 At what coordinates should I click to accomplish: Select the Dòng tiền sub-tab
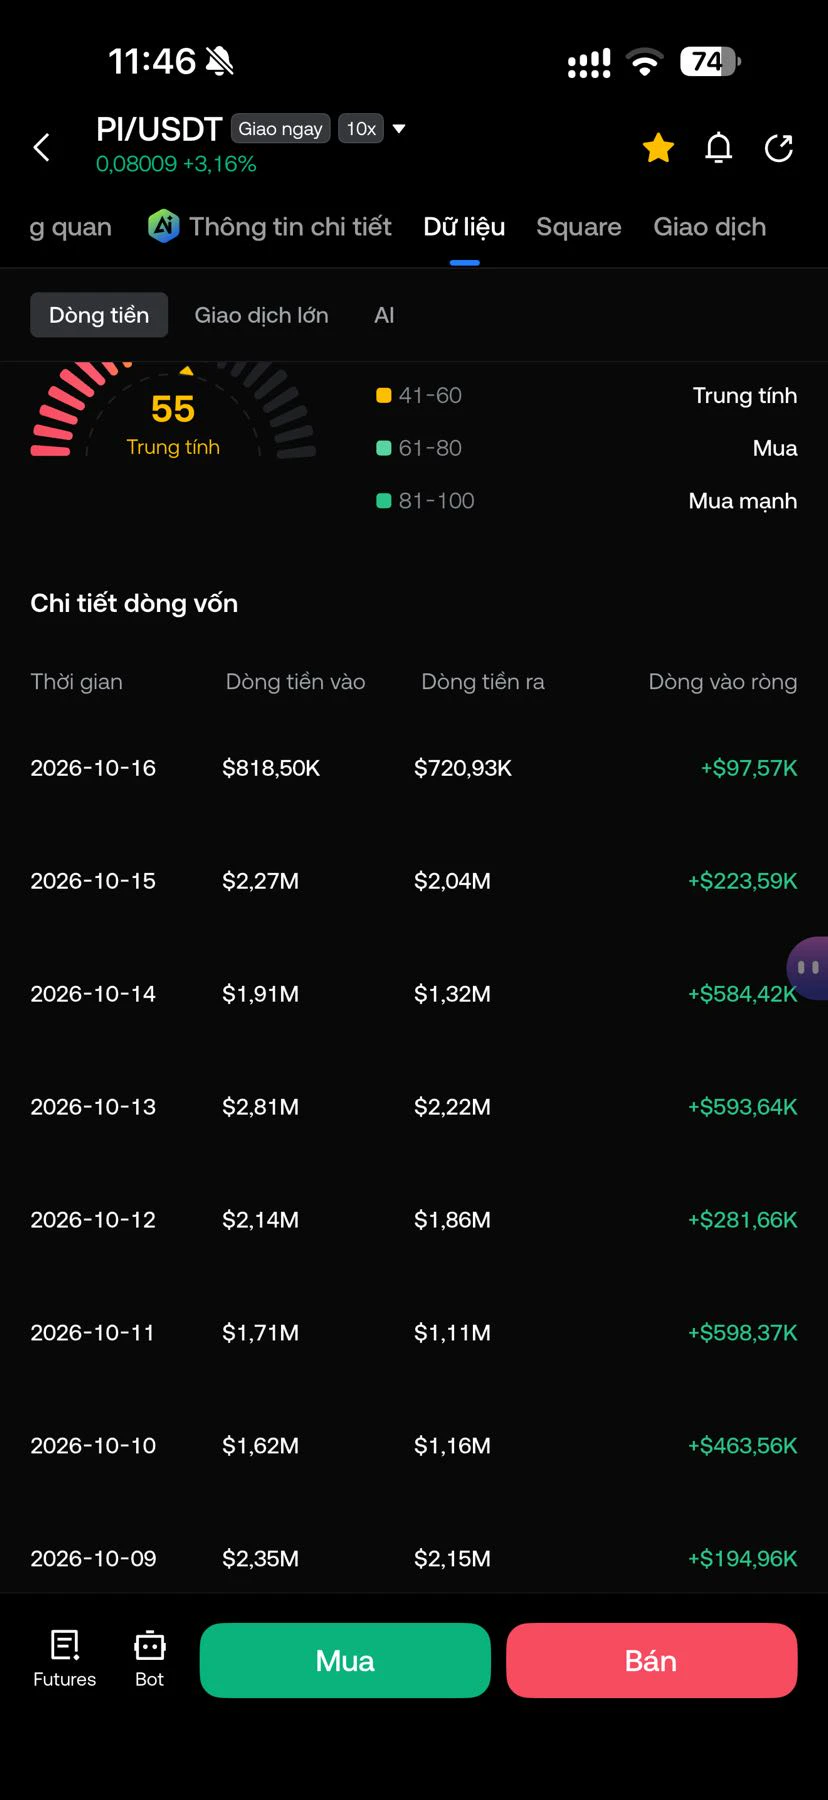click(99, 315)
